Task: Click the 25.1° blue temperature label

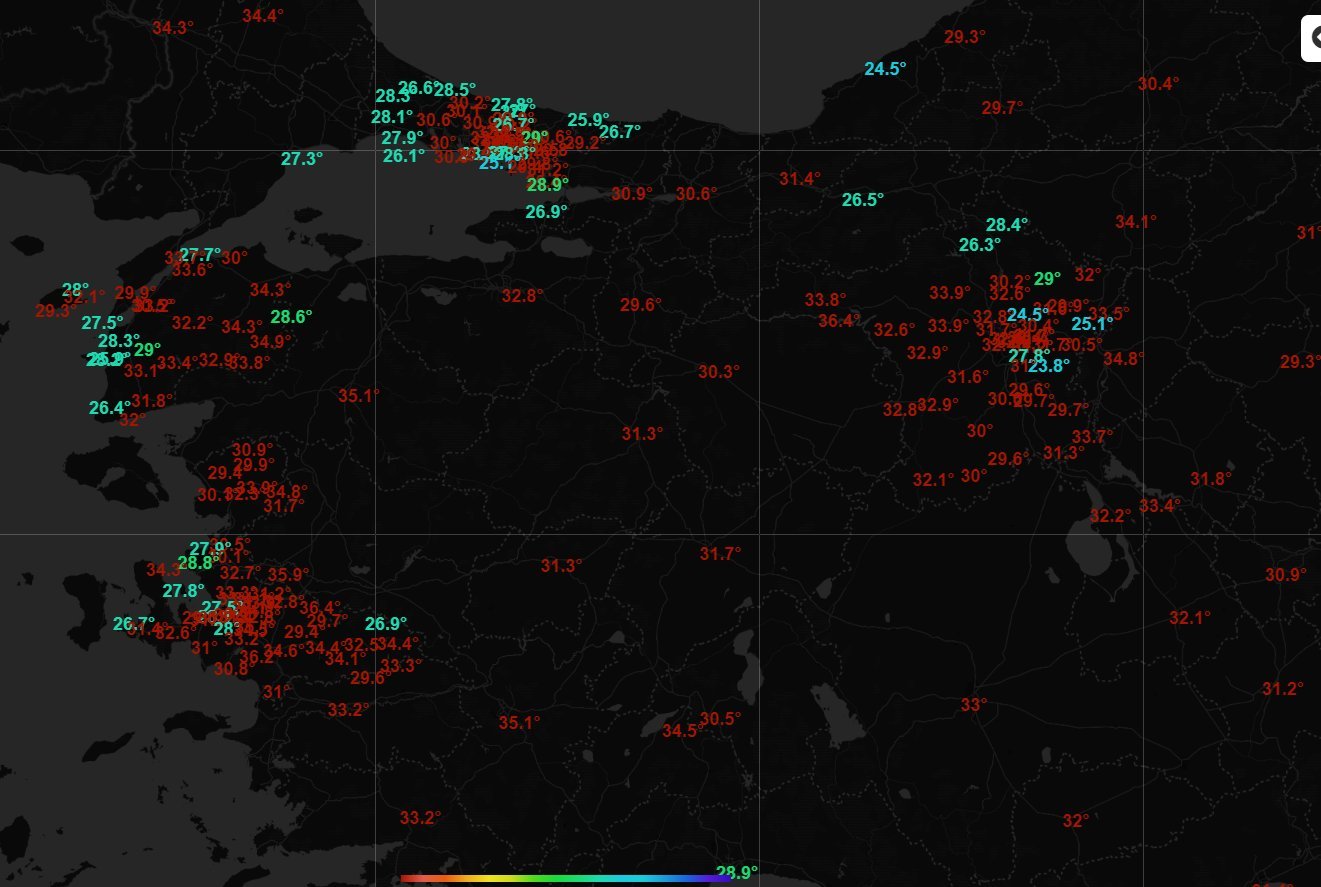Action: coord(1092,324)
